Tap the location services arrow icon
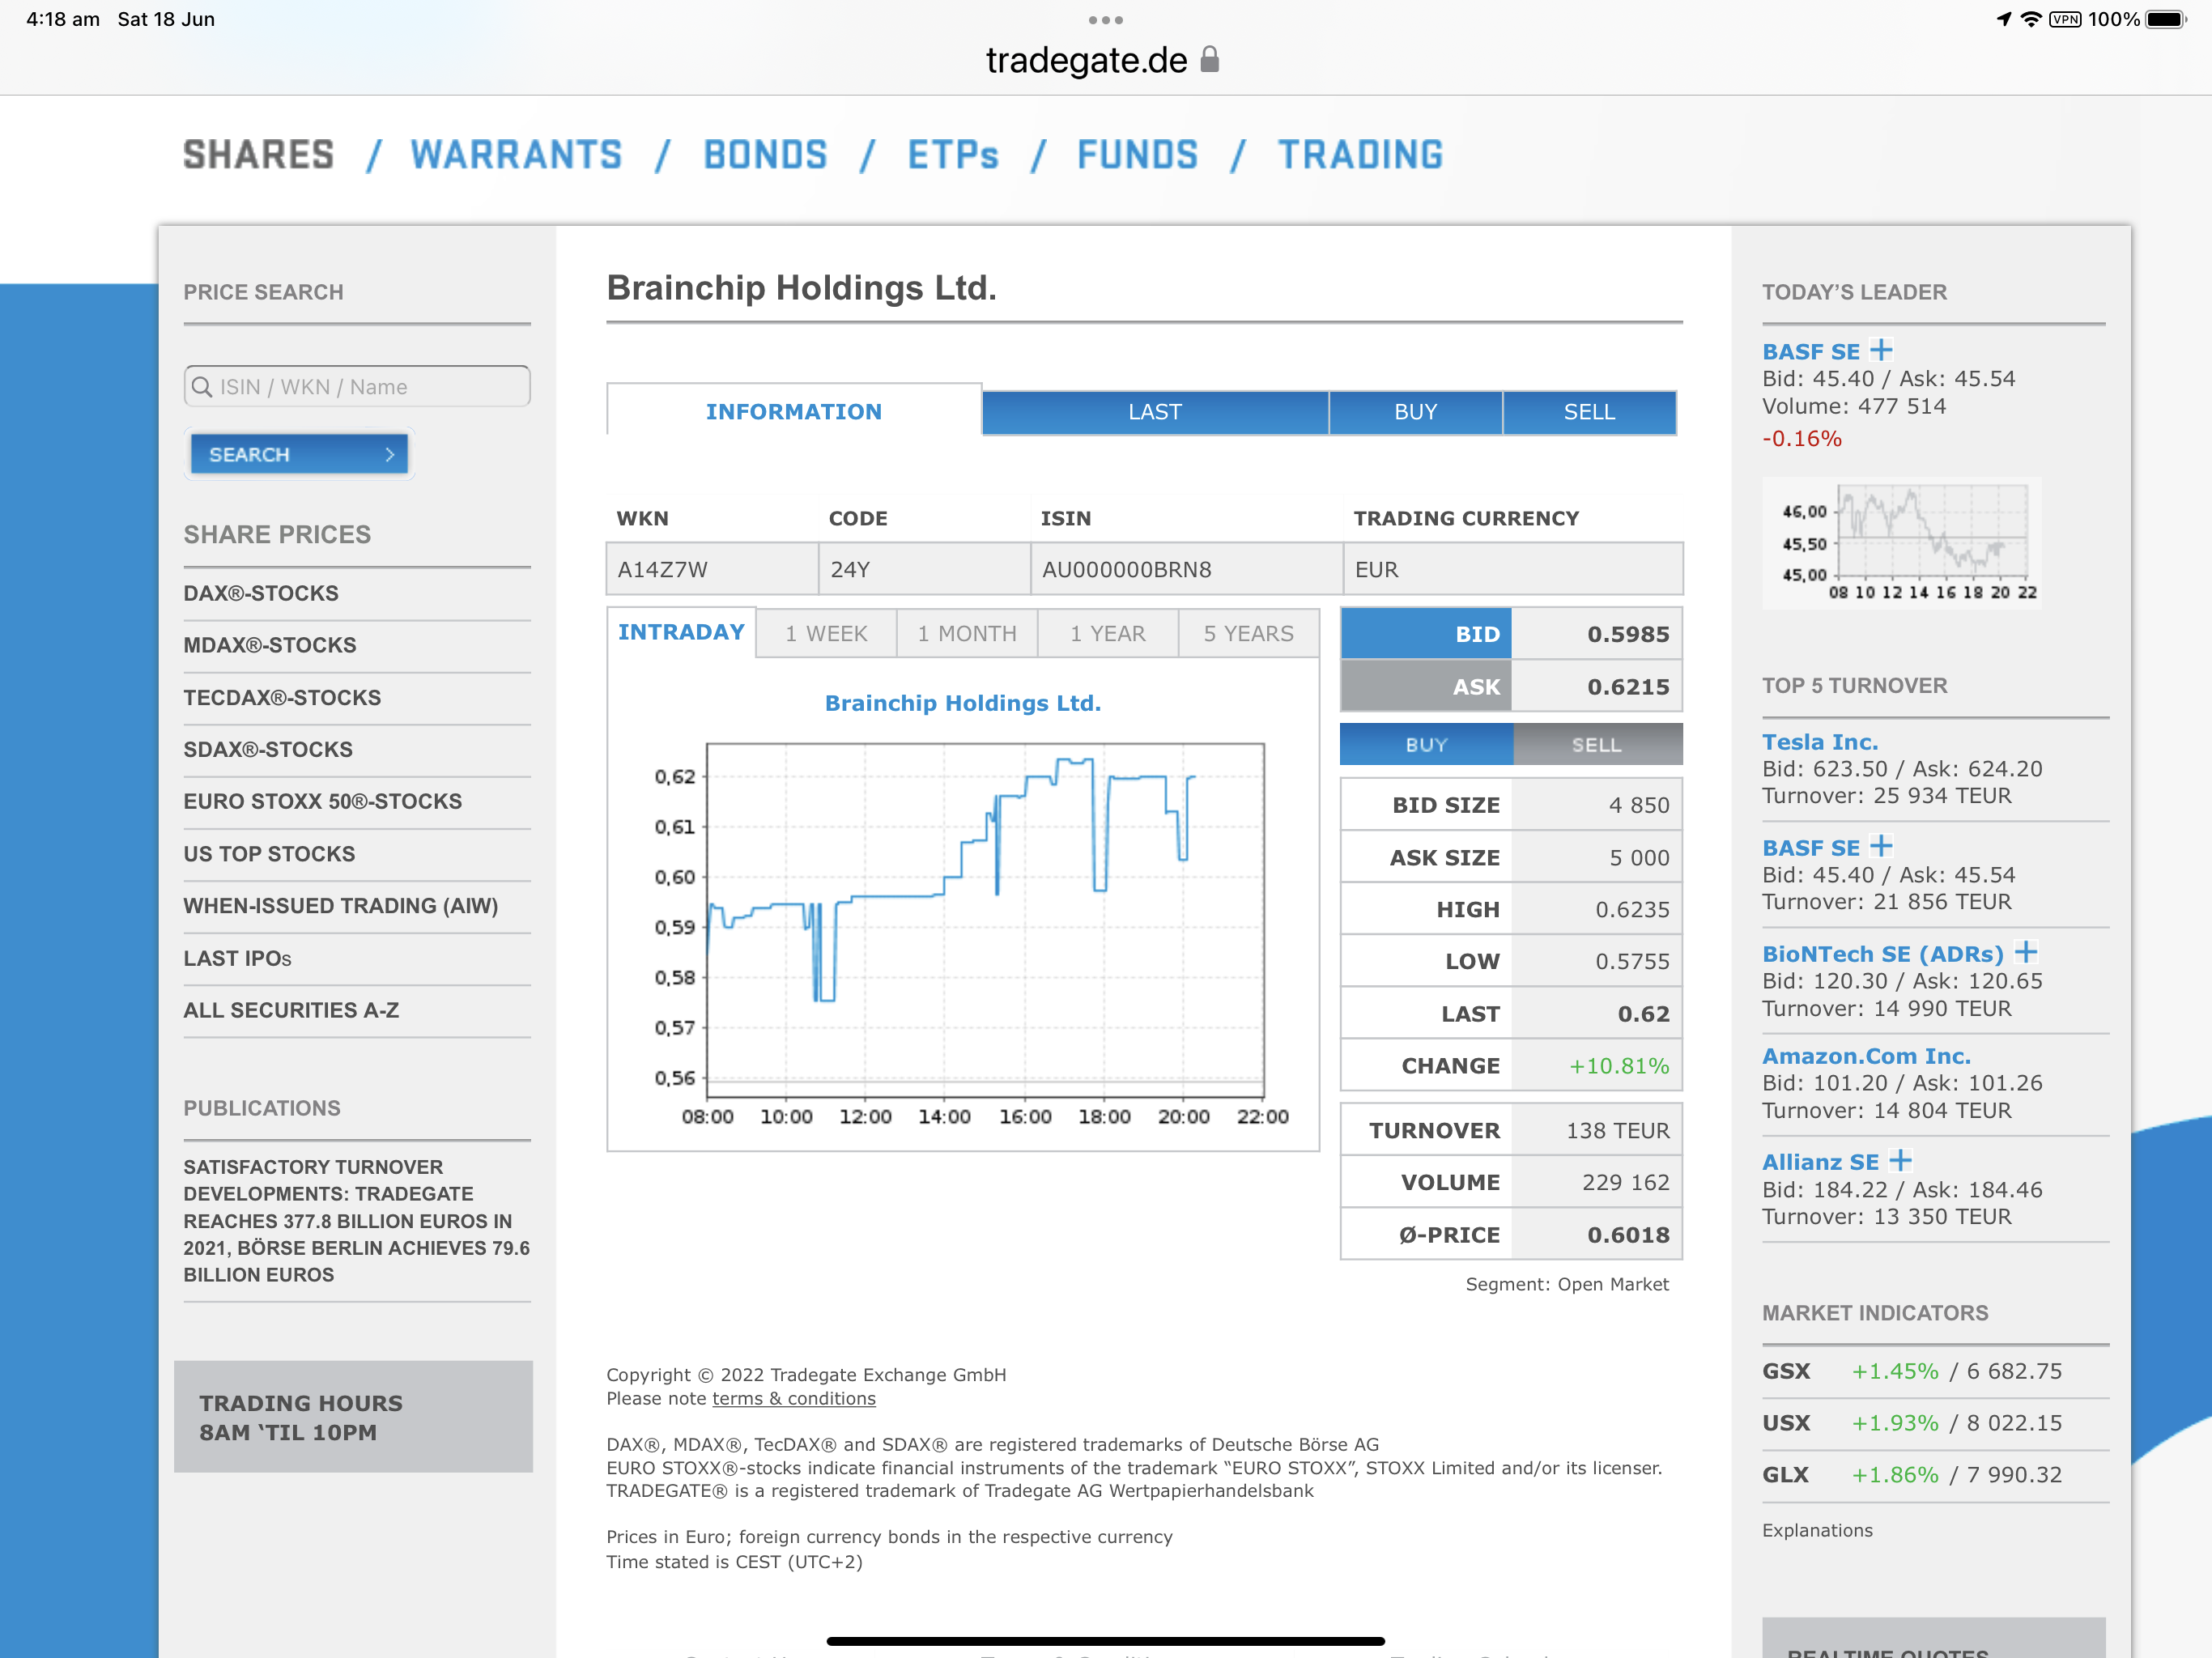The image size is (2212, 1658). 2003,19
